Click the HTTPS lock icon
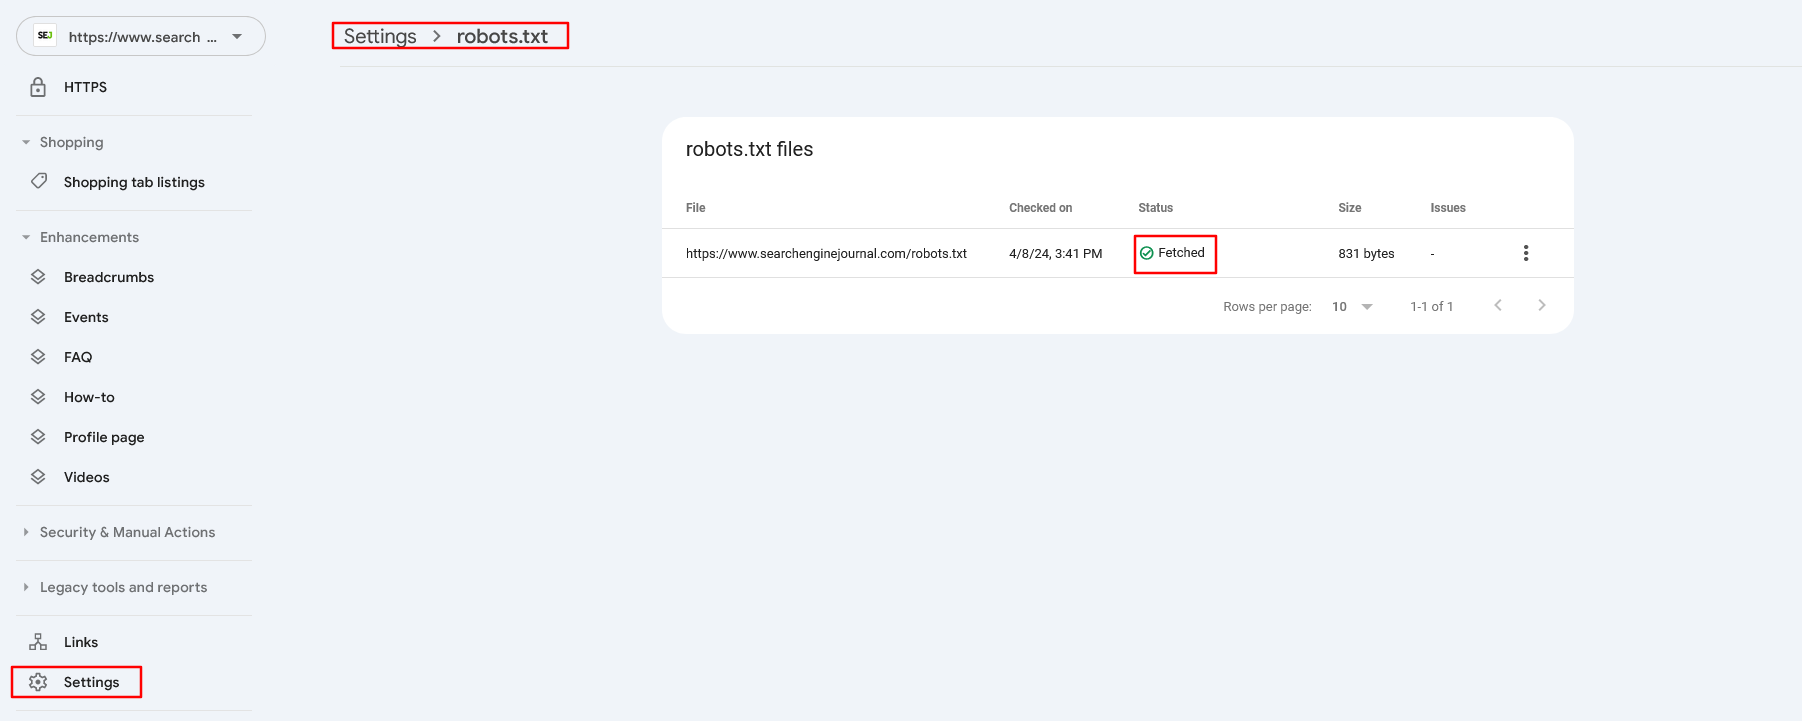The image size is (1802, 721). [38, 87]
